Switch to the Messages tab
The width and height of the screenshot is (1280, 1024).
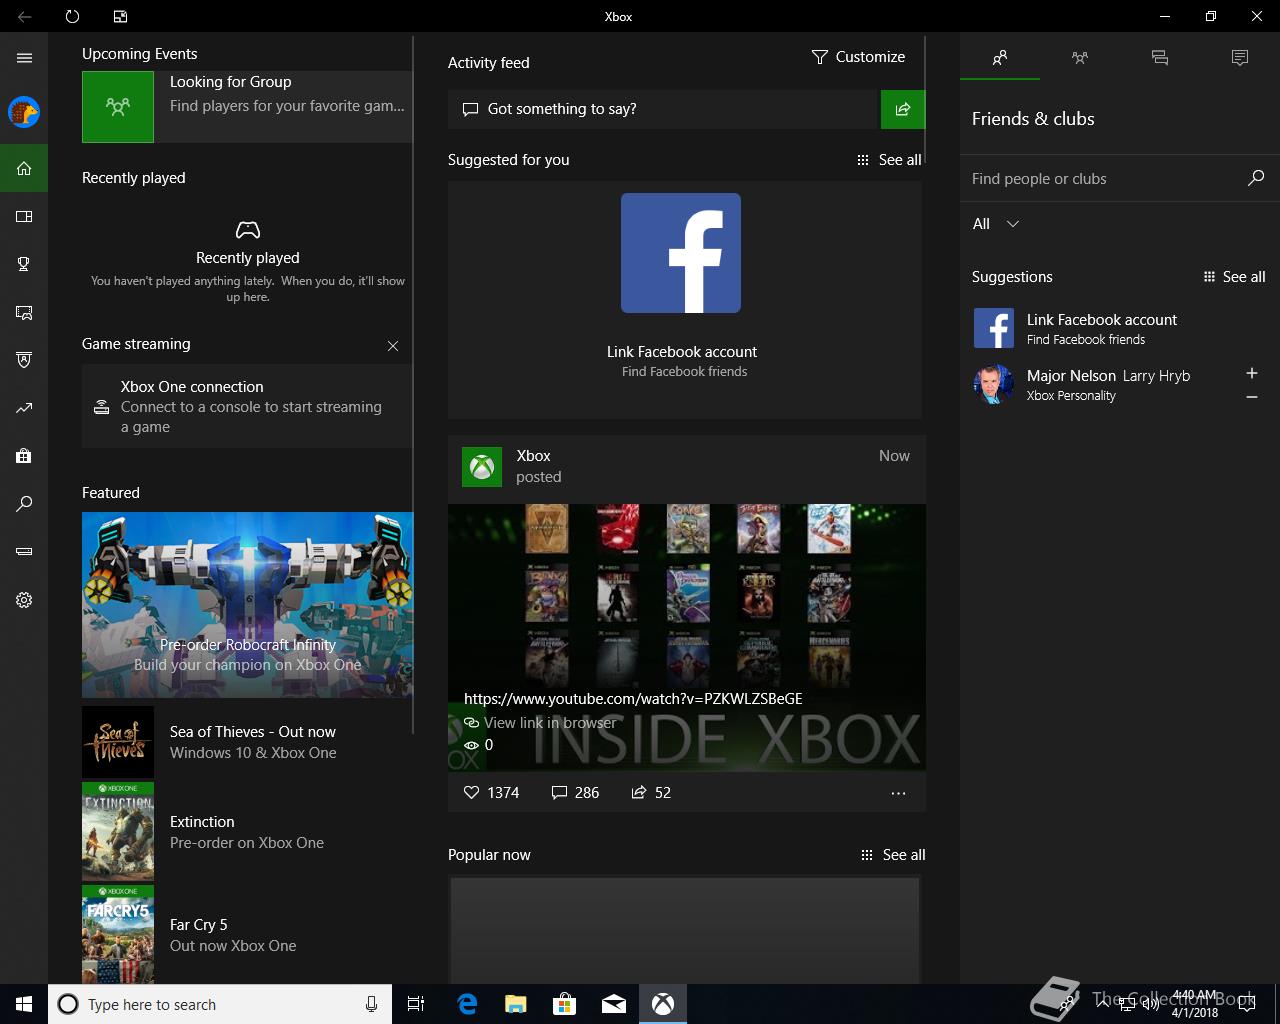(1160, 58)
